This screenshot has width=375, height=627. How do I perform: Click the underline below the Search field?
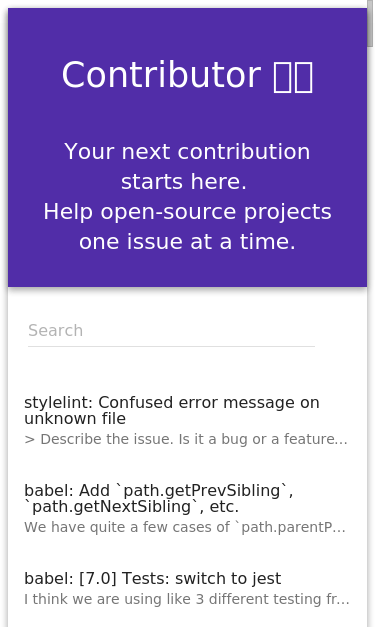(171, 346)
